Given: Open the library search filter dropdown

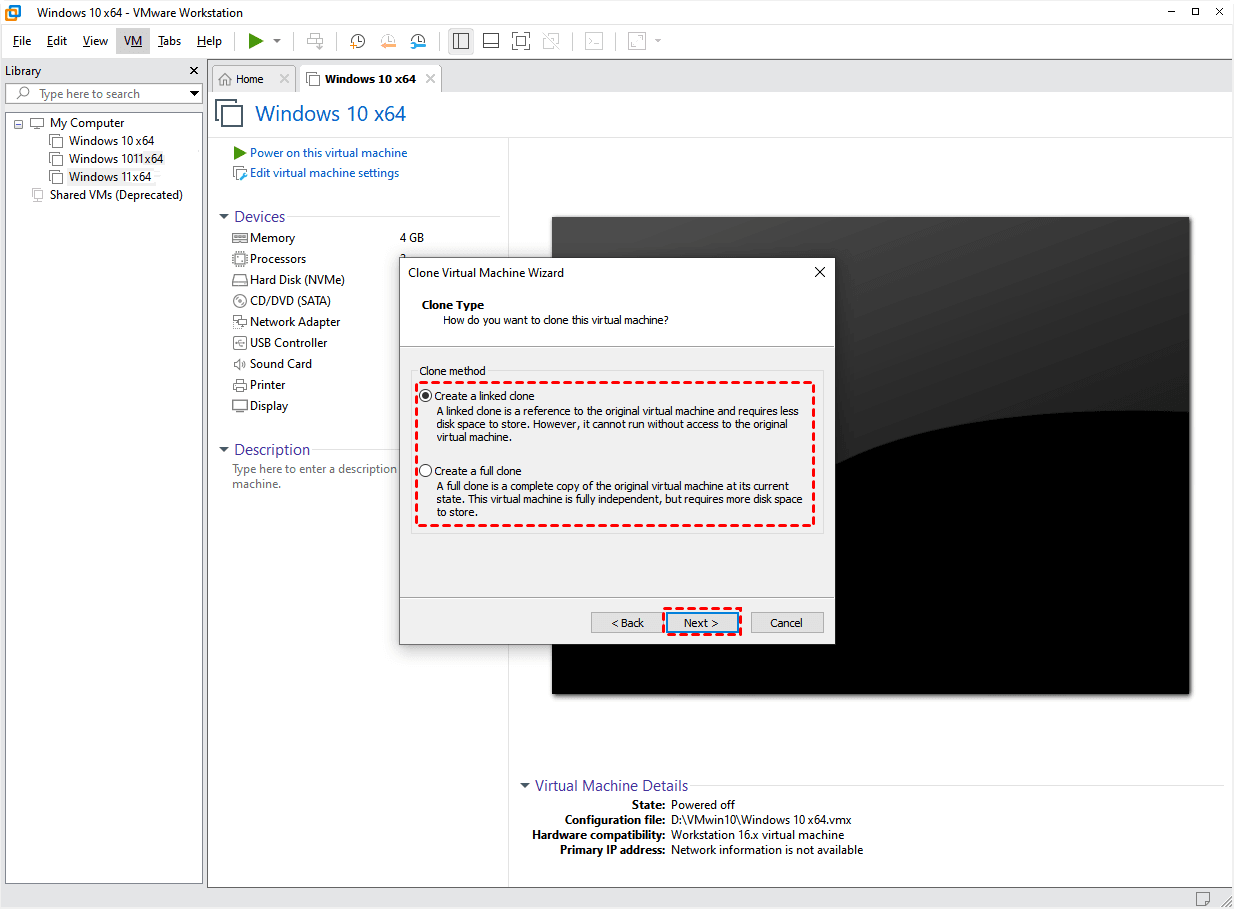Looking at the screenshot, I should pyautogui.click(x=194, y=94).
